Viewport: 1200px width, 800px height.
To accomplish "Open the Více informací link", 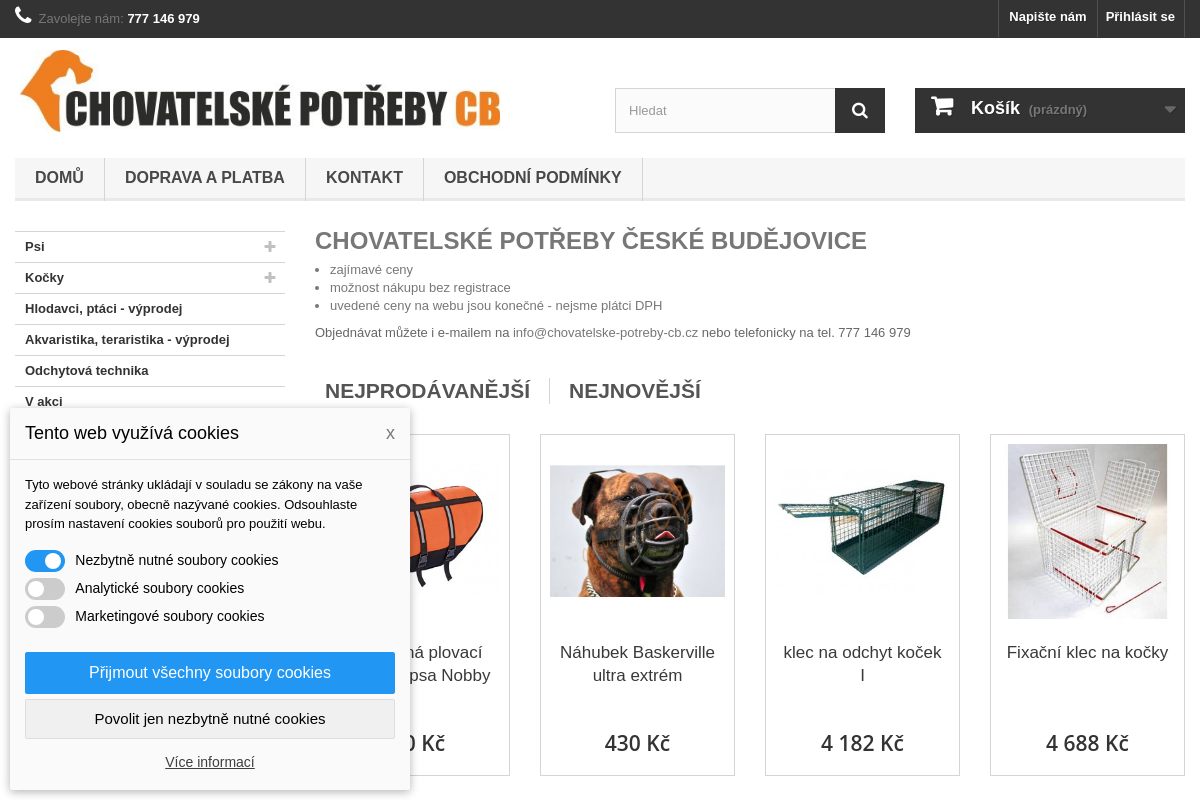I will click(x=210, y=761).
